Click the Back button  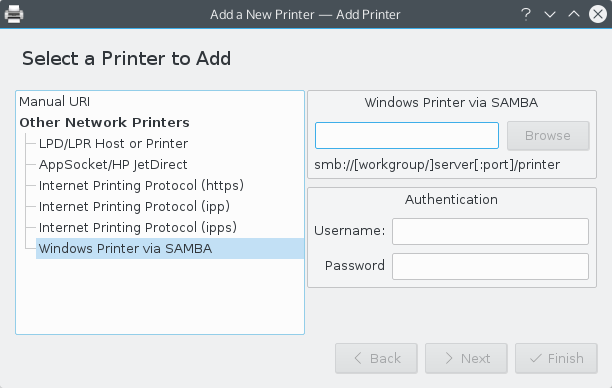pyautogui.click(x=376, y=358)
